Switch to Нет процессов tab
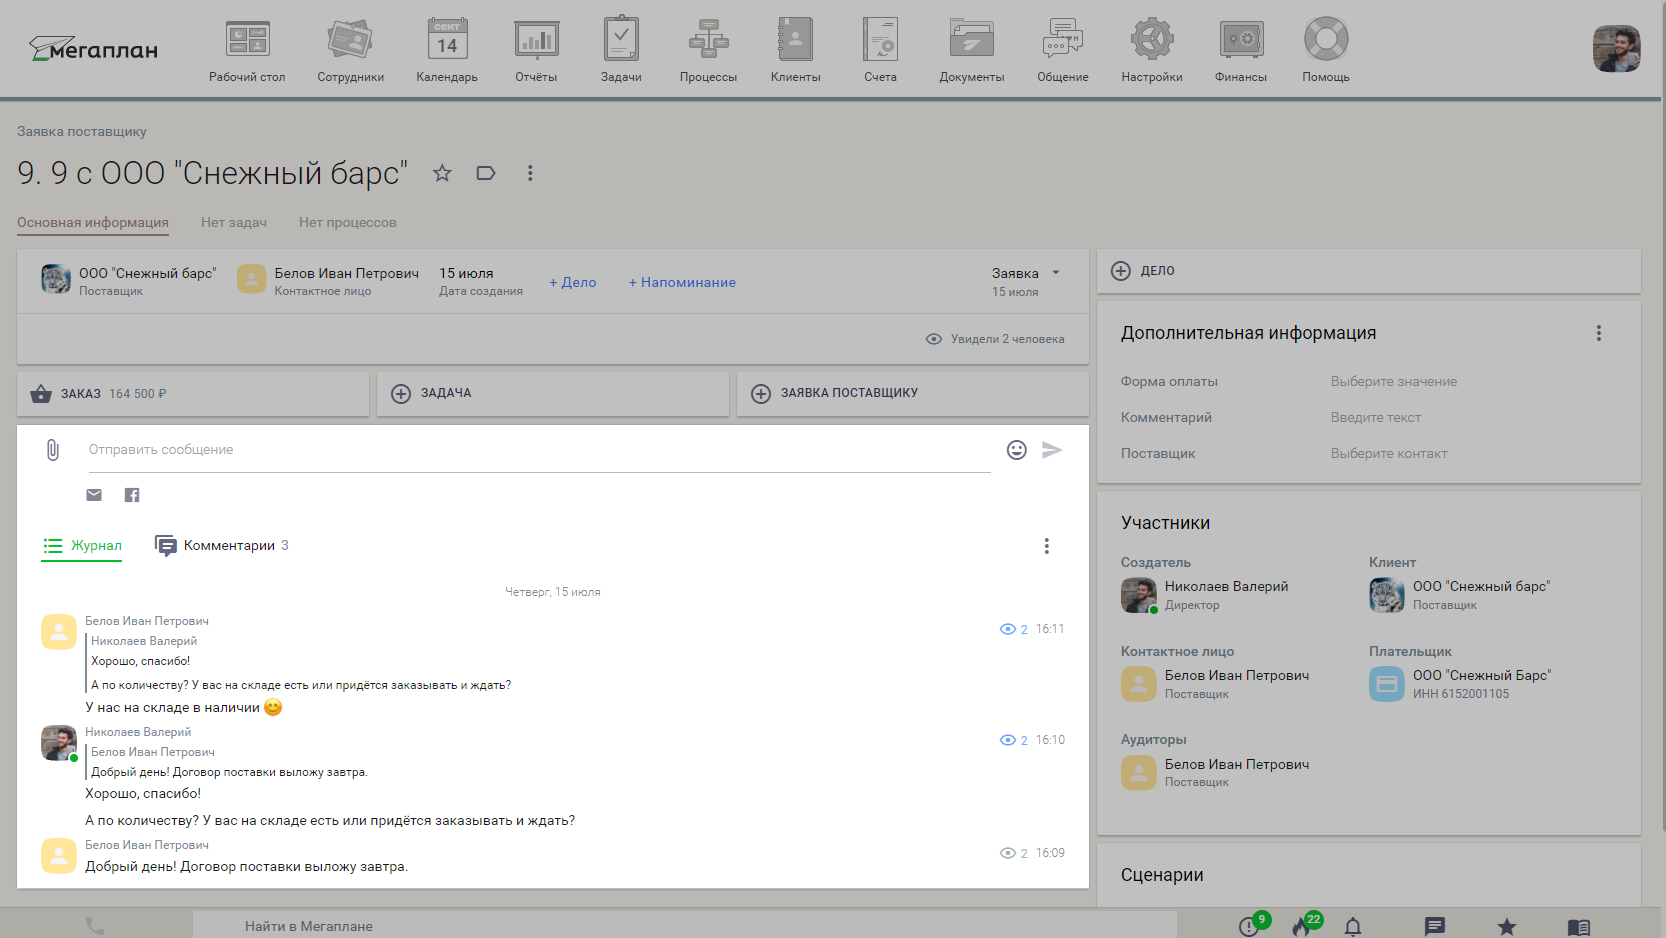Image resolution: width=1666 pixels, height=938 pixels. pos(347,223)
